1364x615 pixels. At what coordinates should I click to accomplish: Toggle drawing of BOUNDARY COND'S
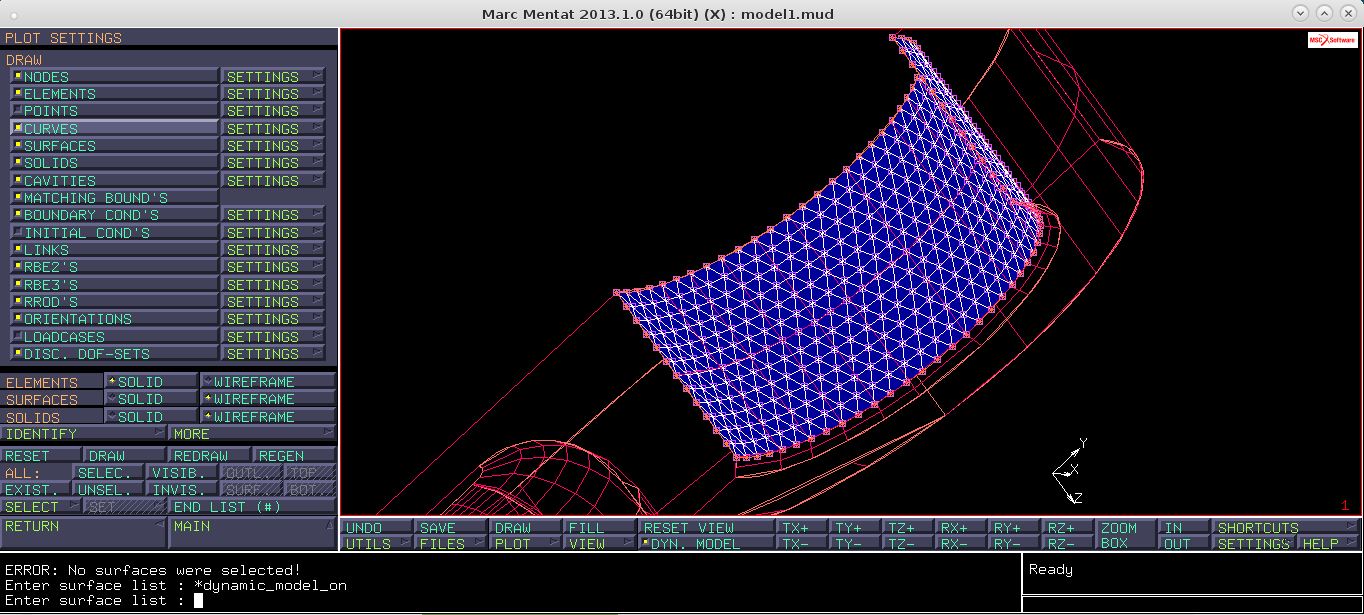pos(115,215)
